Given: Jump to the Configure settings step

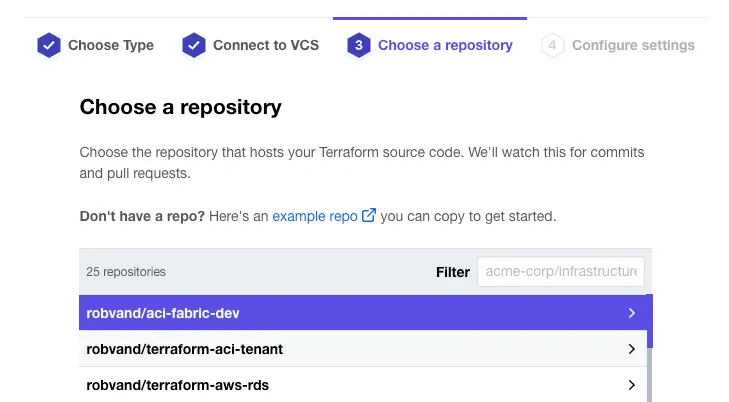Looking at the screenshot, I should coord(633,45).
